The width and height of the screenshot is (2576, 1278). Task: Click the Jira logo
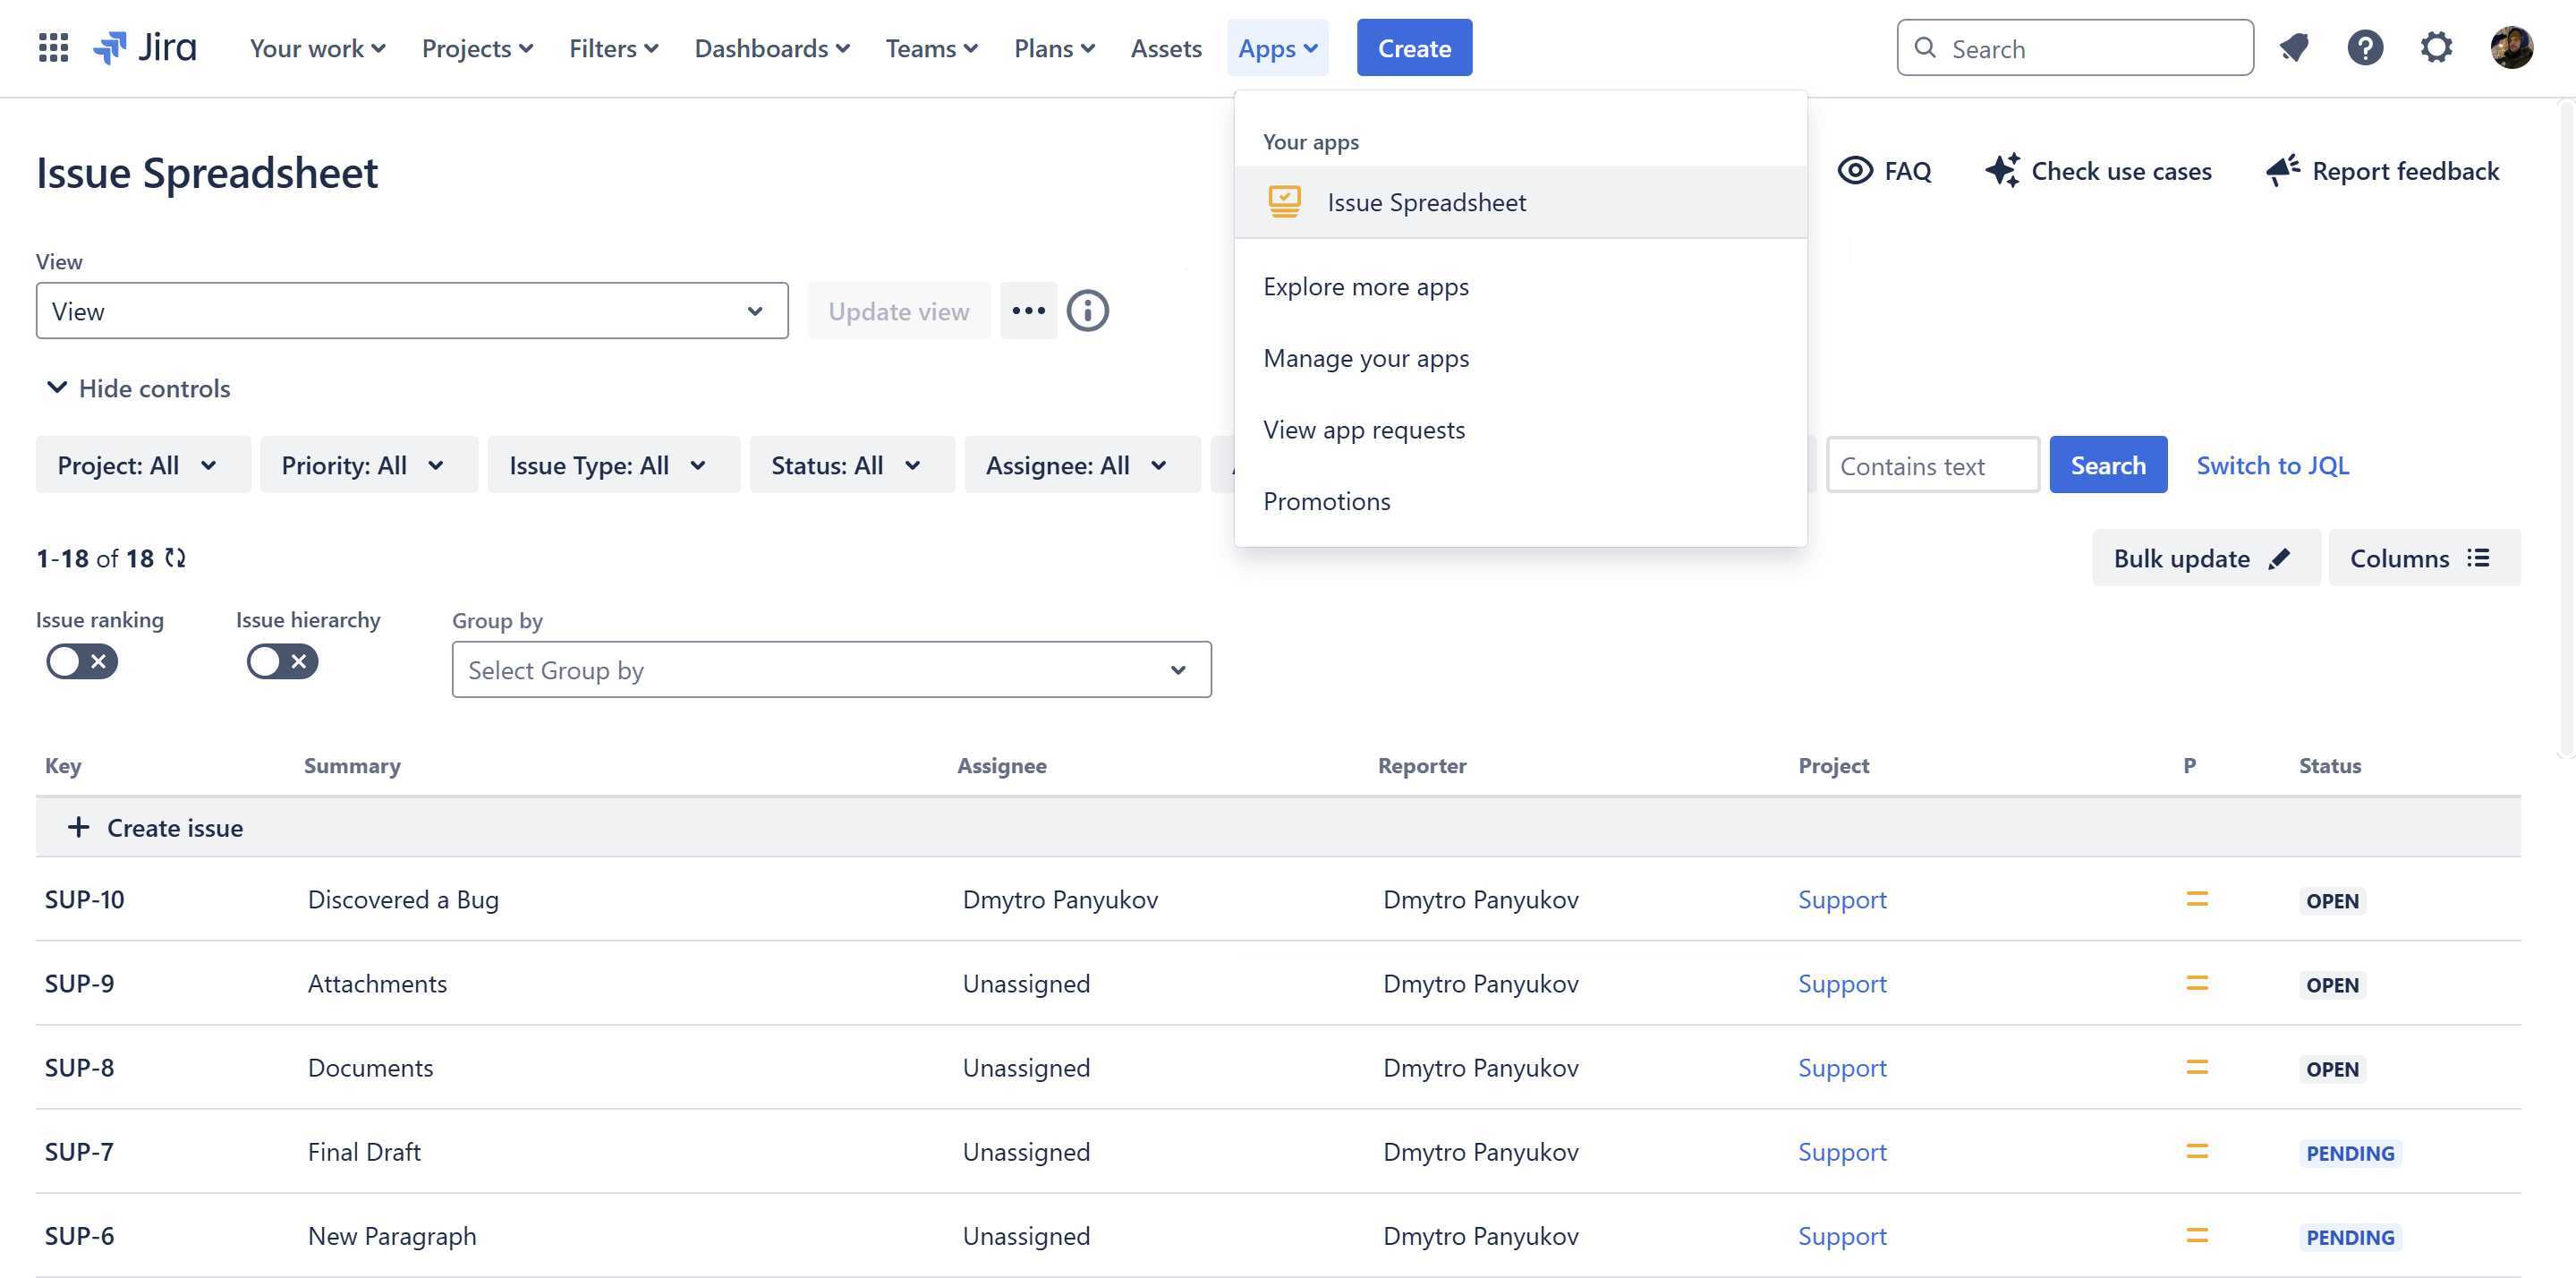click(146, 48)
